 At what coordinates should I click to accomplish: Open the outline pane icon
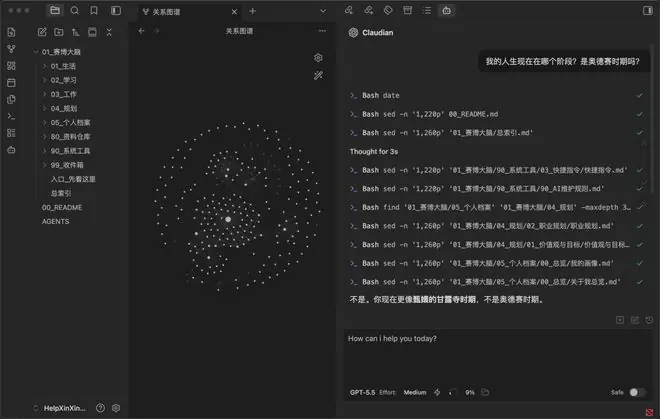point(427,11)
